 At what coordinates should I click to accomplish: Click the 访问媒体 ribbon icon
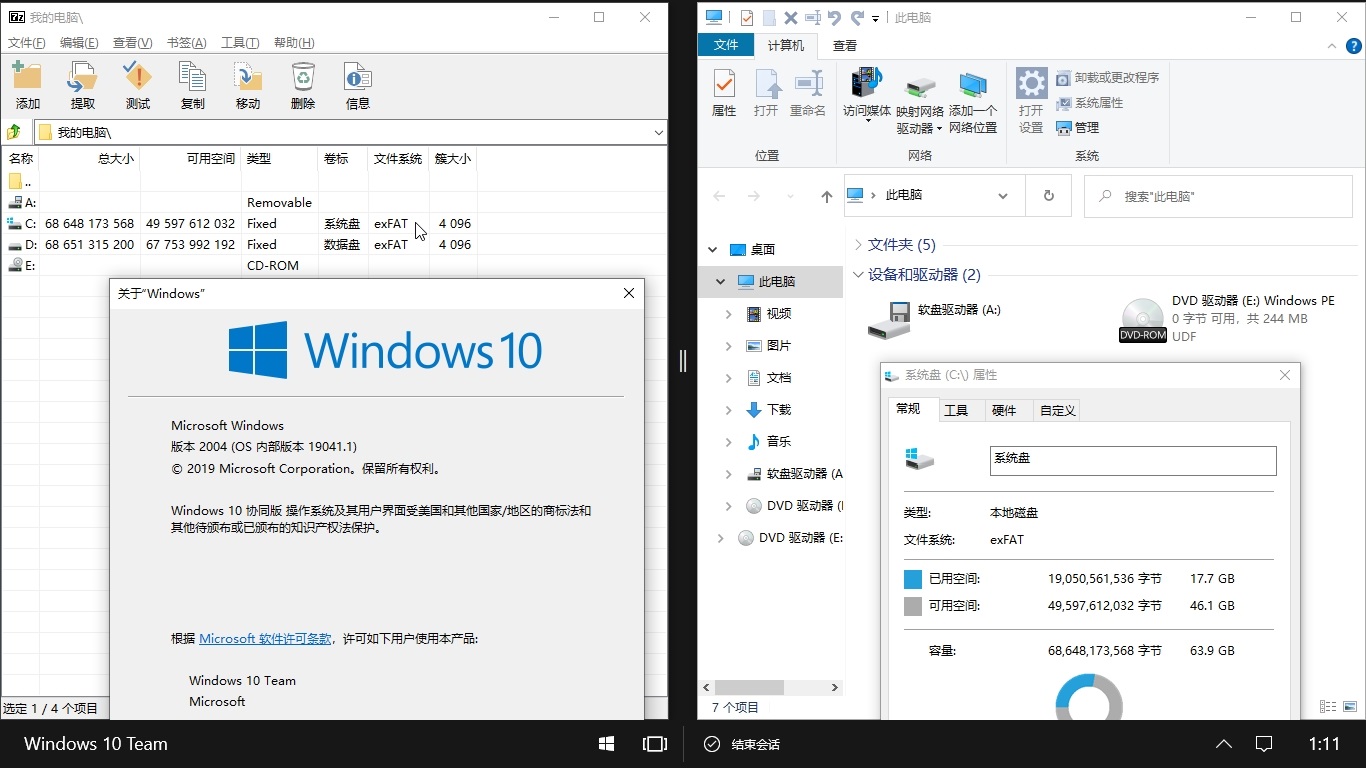pyautogui.click(x=867, y=95)
